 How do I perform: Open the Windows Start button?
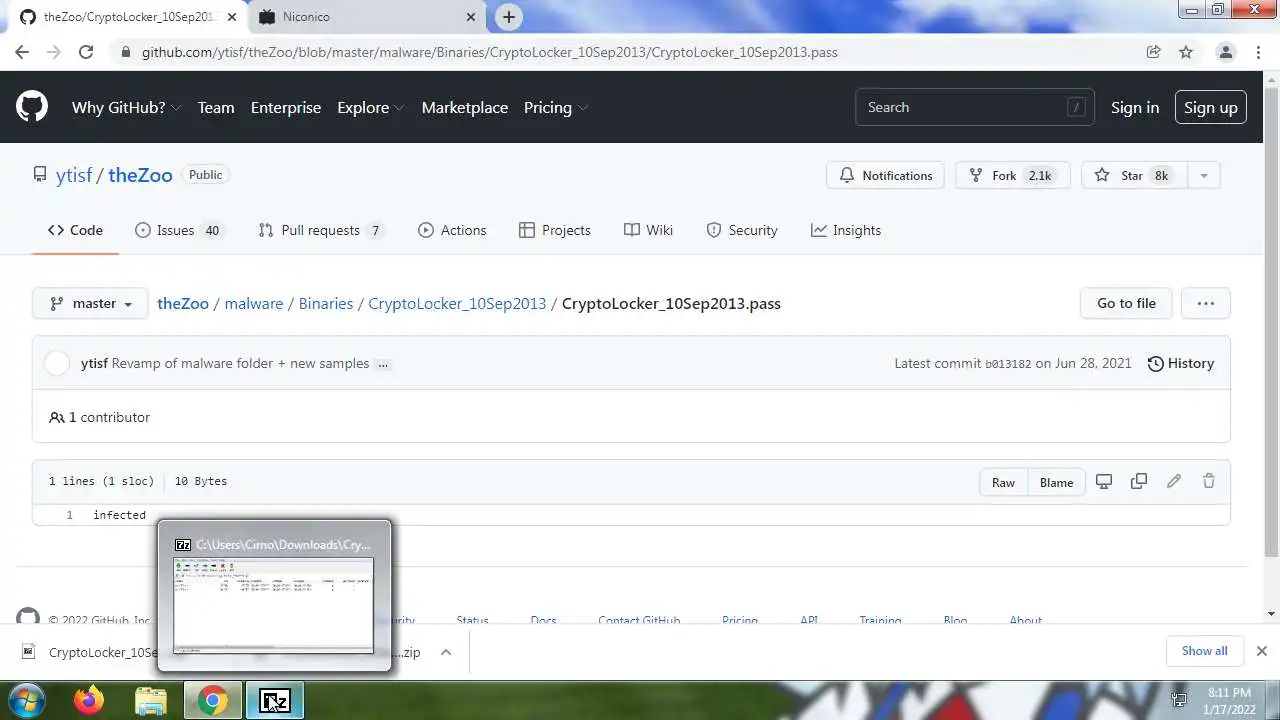click(x=27, y=700)
